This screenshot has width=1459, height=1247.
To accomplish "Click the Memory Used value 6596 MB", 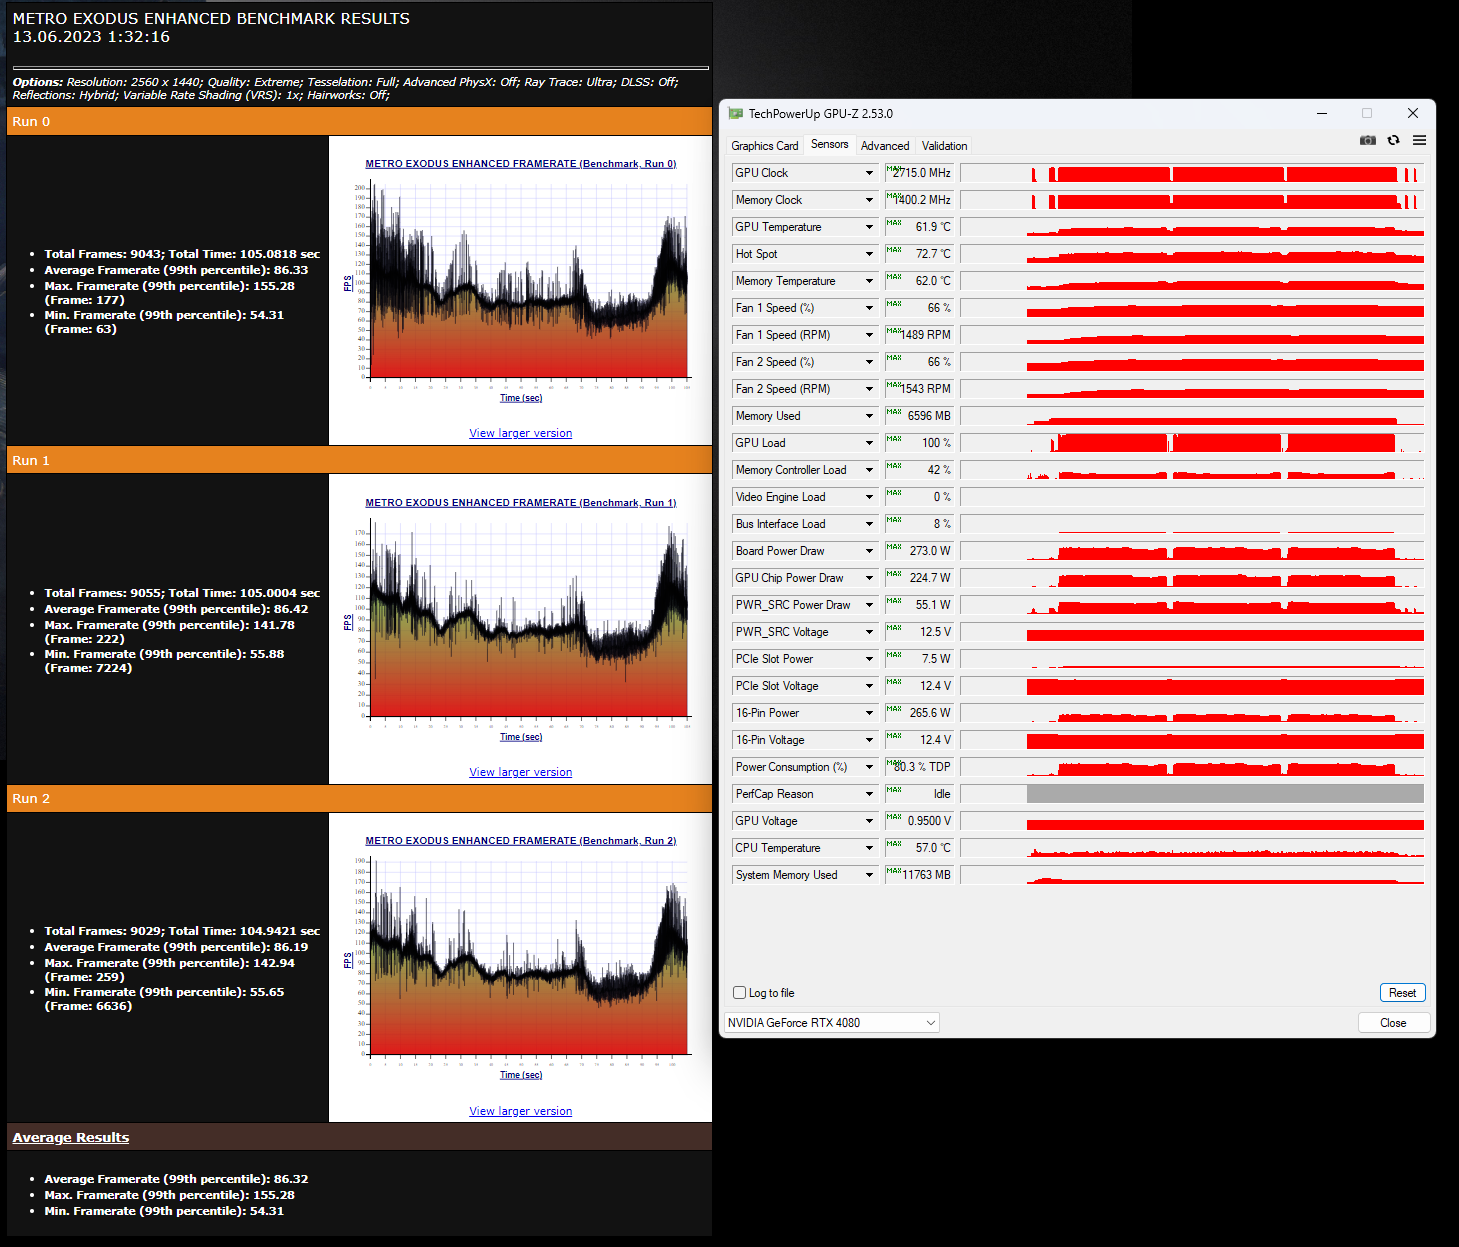I will 919,416.
